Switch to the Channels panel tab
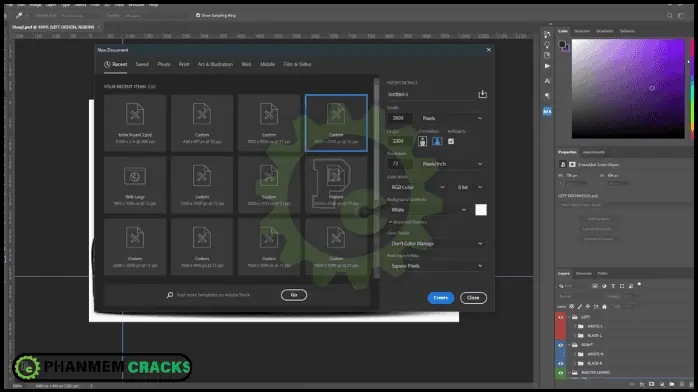The height and width of the screenshot is (392, 698). (x=584, y=273)
